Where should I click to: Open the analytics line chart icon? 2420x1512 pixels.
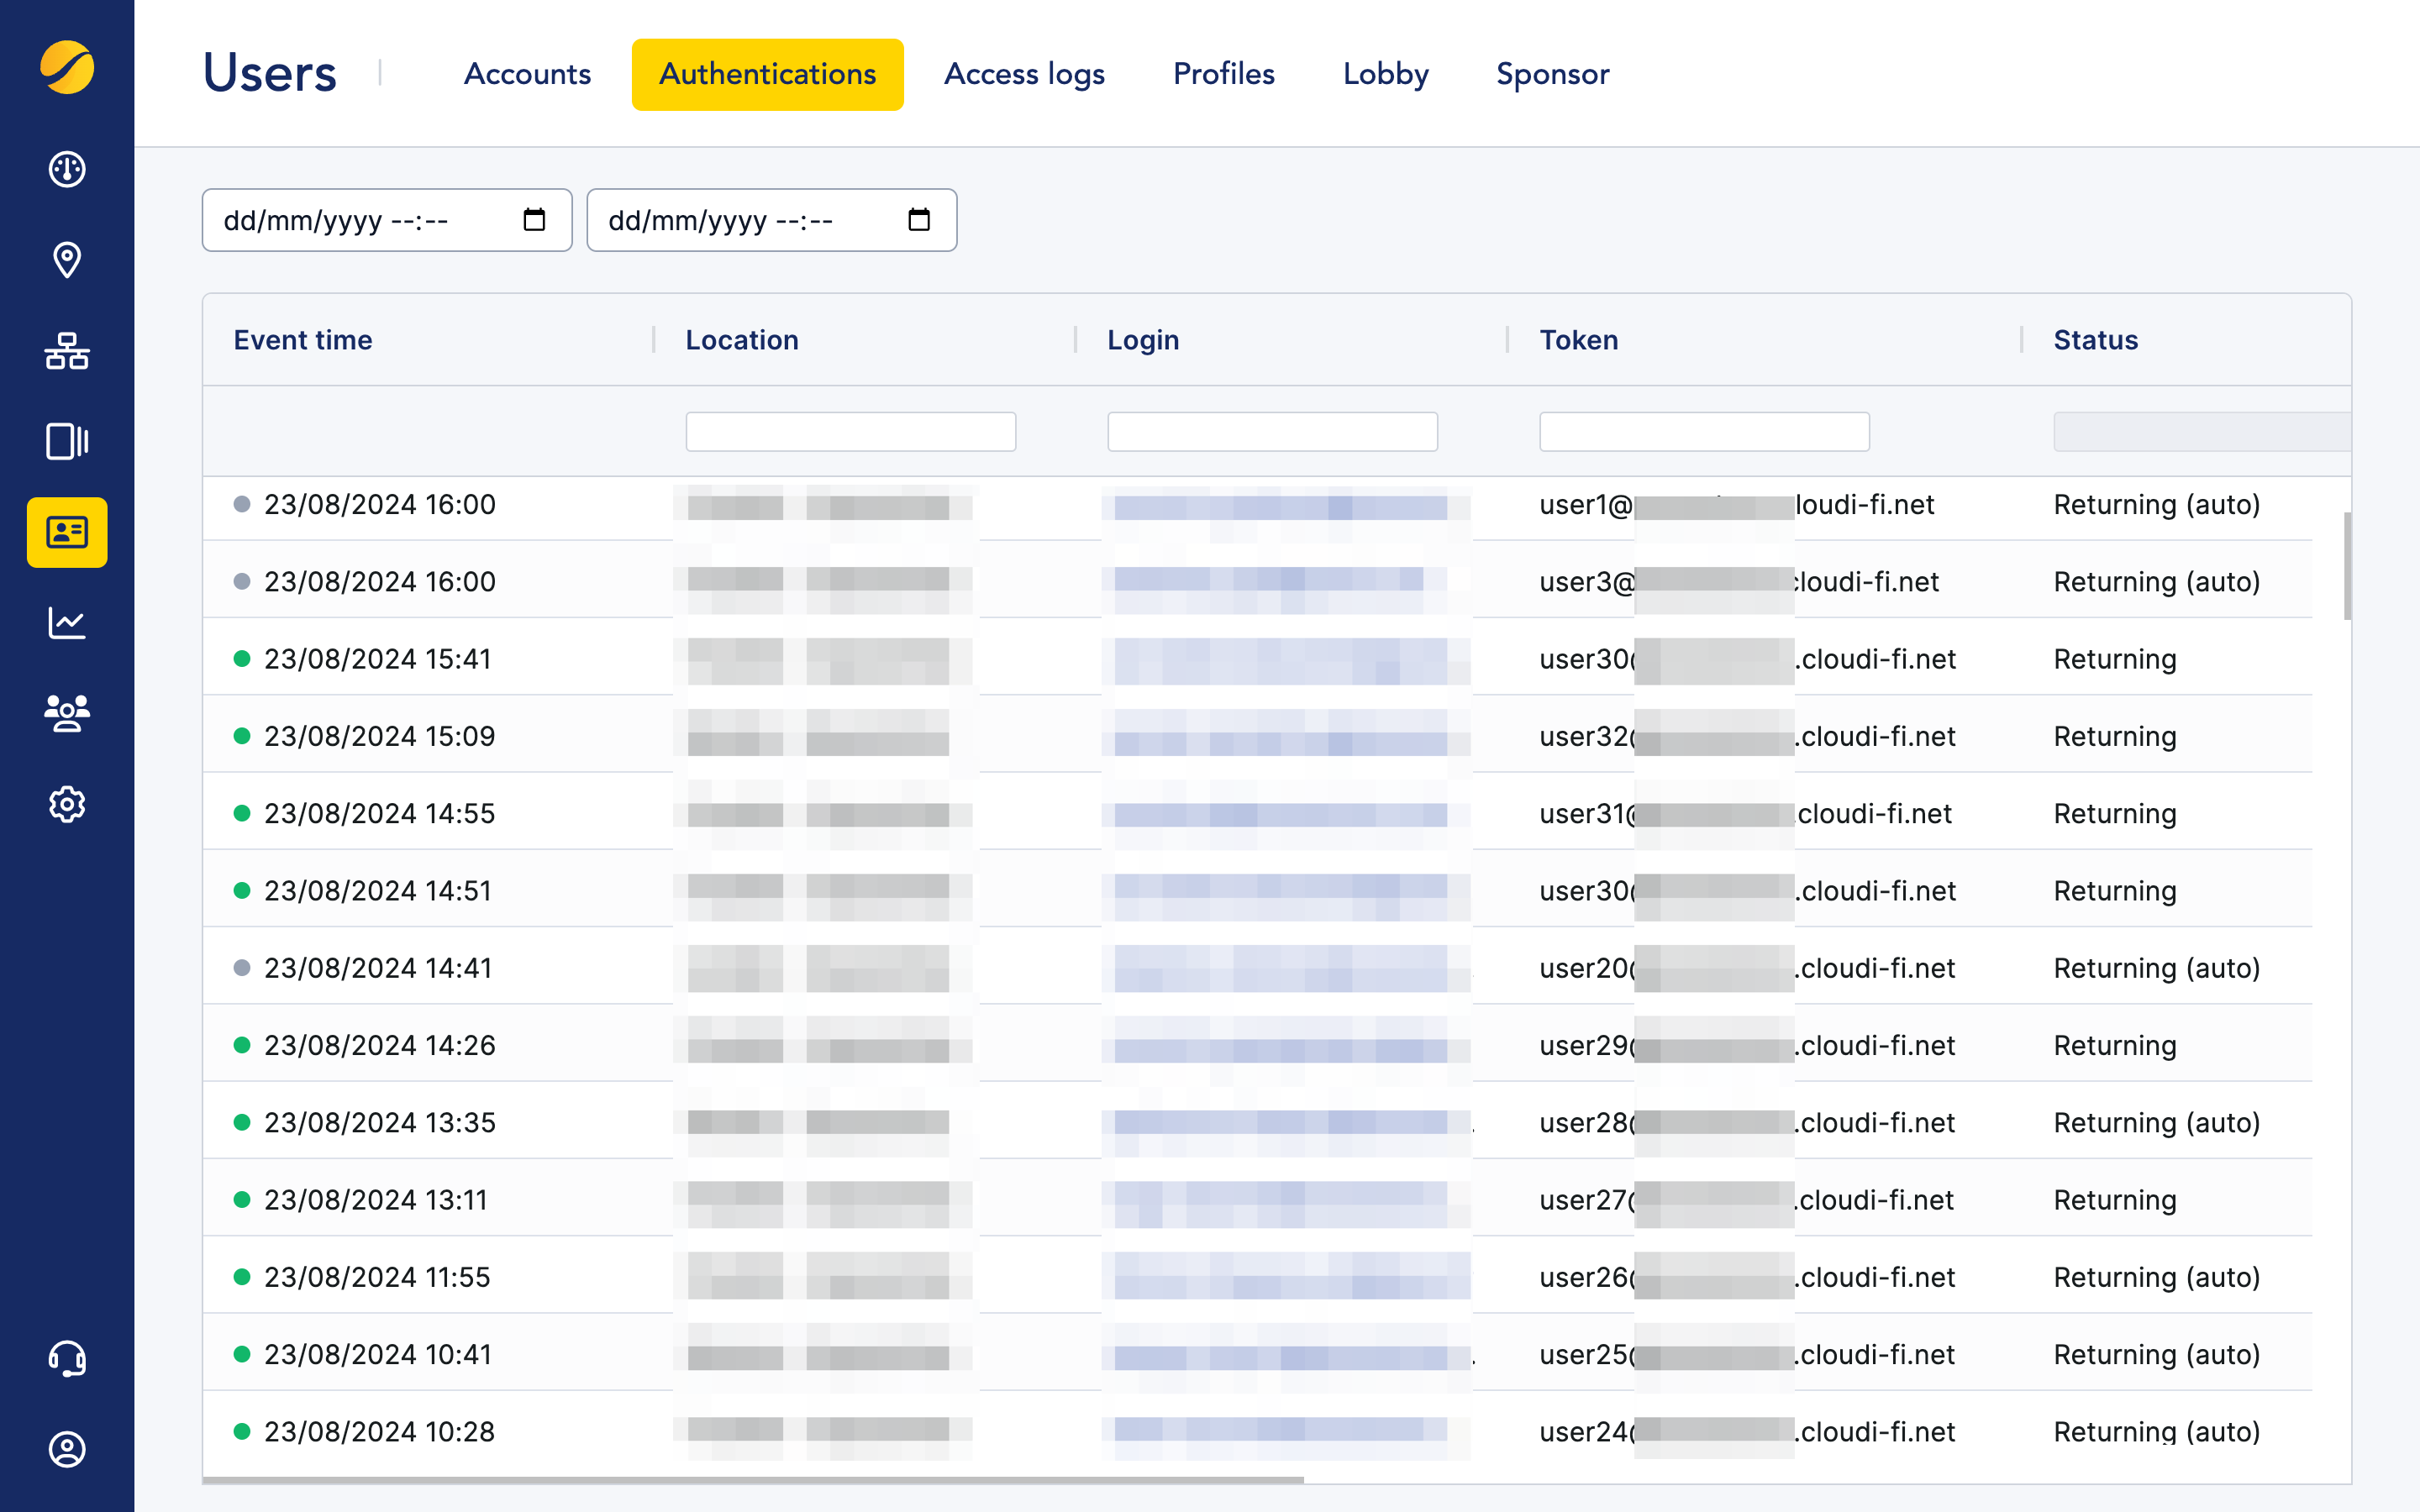pos(66,622)
